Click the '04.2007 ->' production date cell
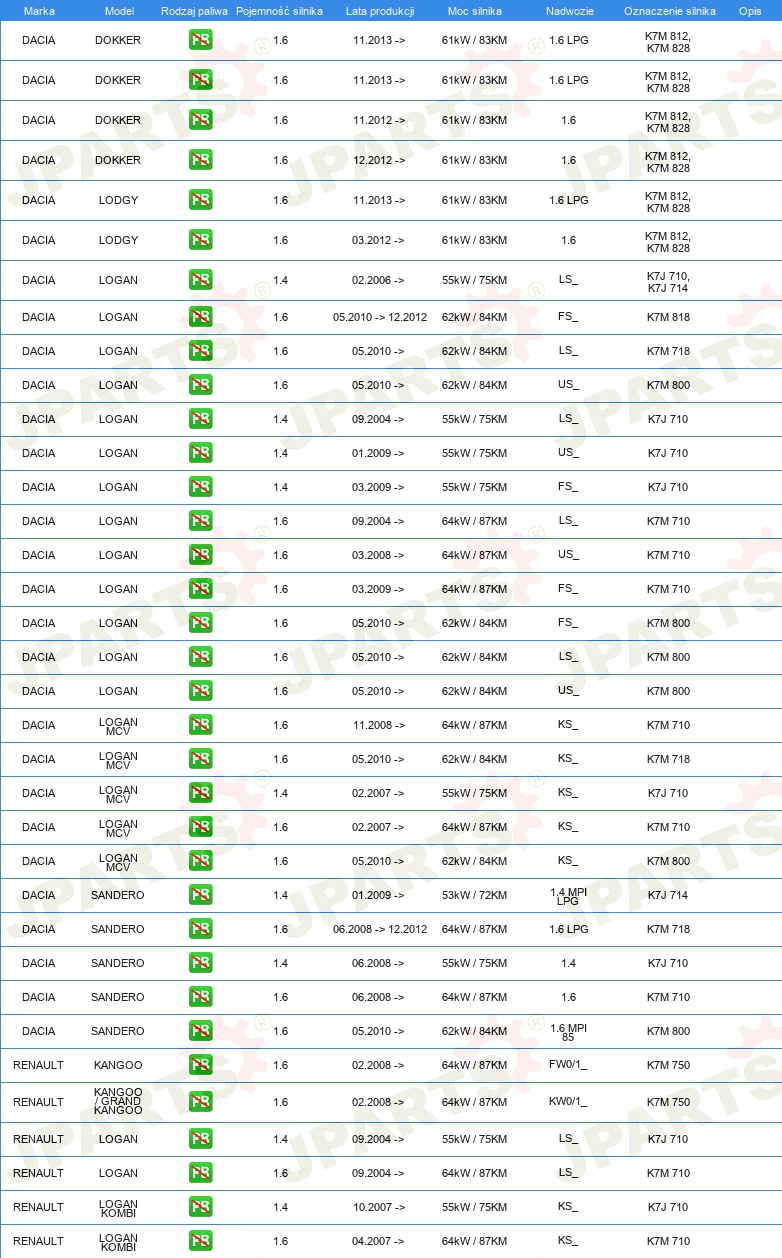The image size is (782, 1258). tap(378, 1241)
